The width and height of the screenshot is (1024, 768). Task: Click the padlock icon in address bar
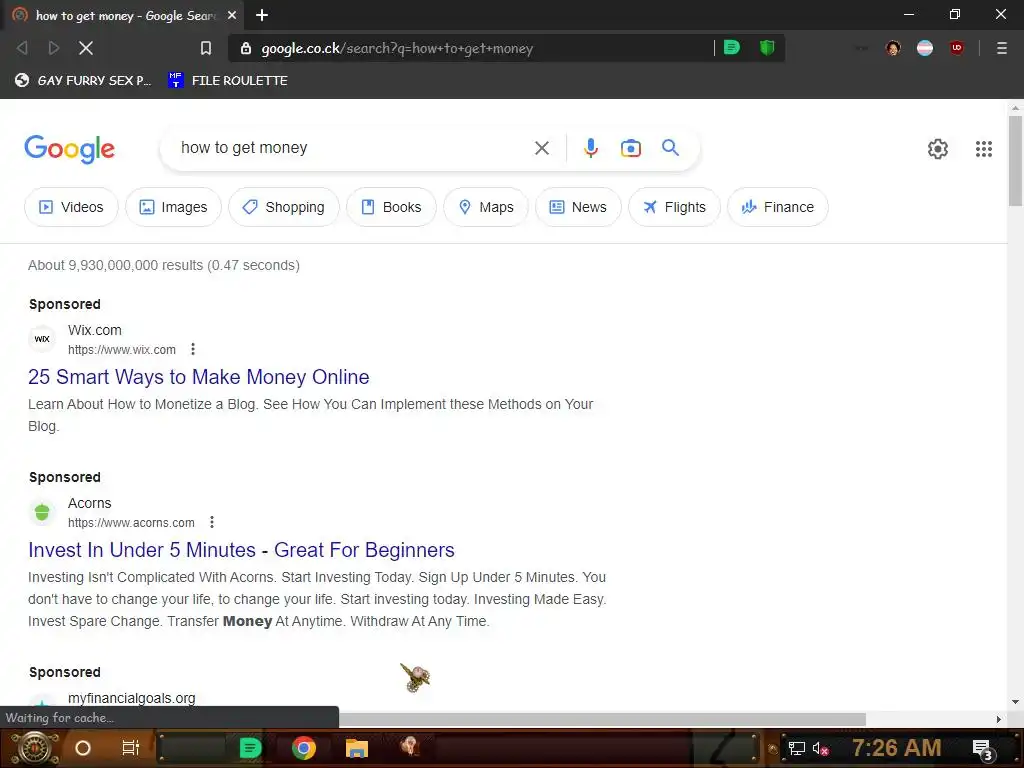pos(246,48)
